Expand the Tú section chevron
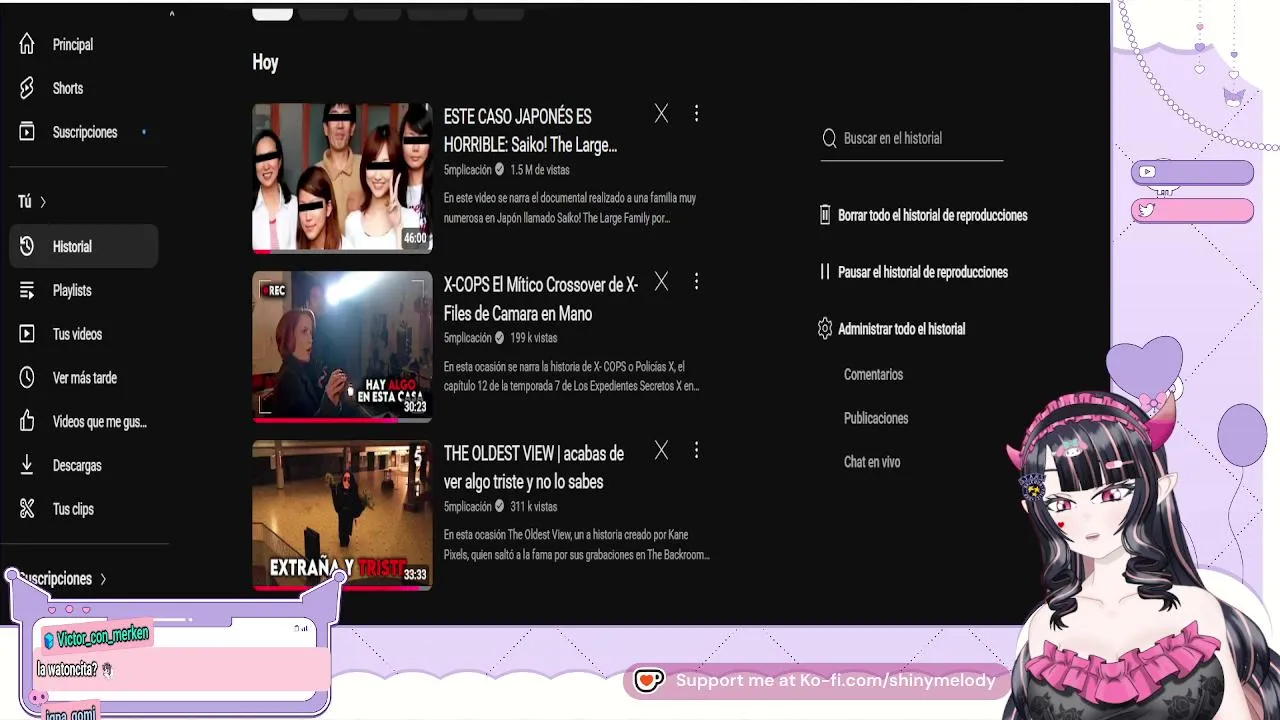 point(43,202)
